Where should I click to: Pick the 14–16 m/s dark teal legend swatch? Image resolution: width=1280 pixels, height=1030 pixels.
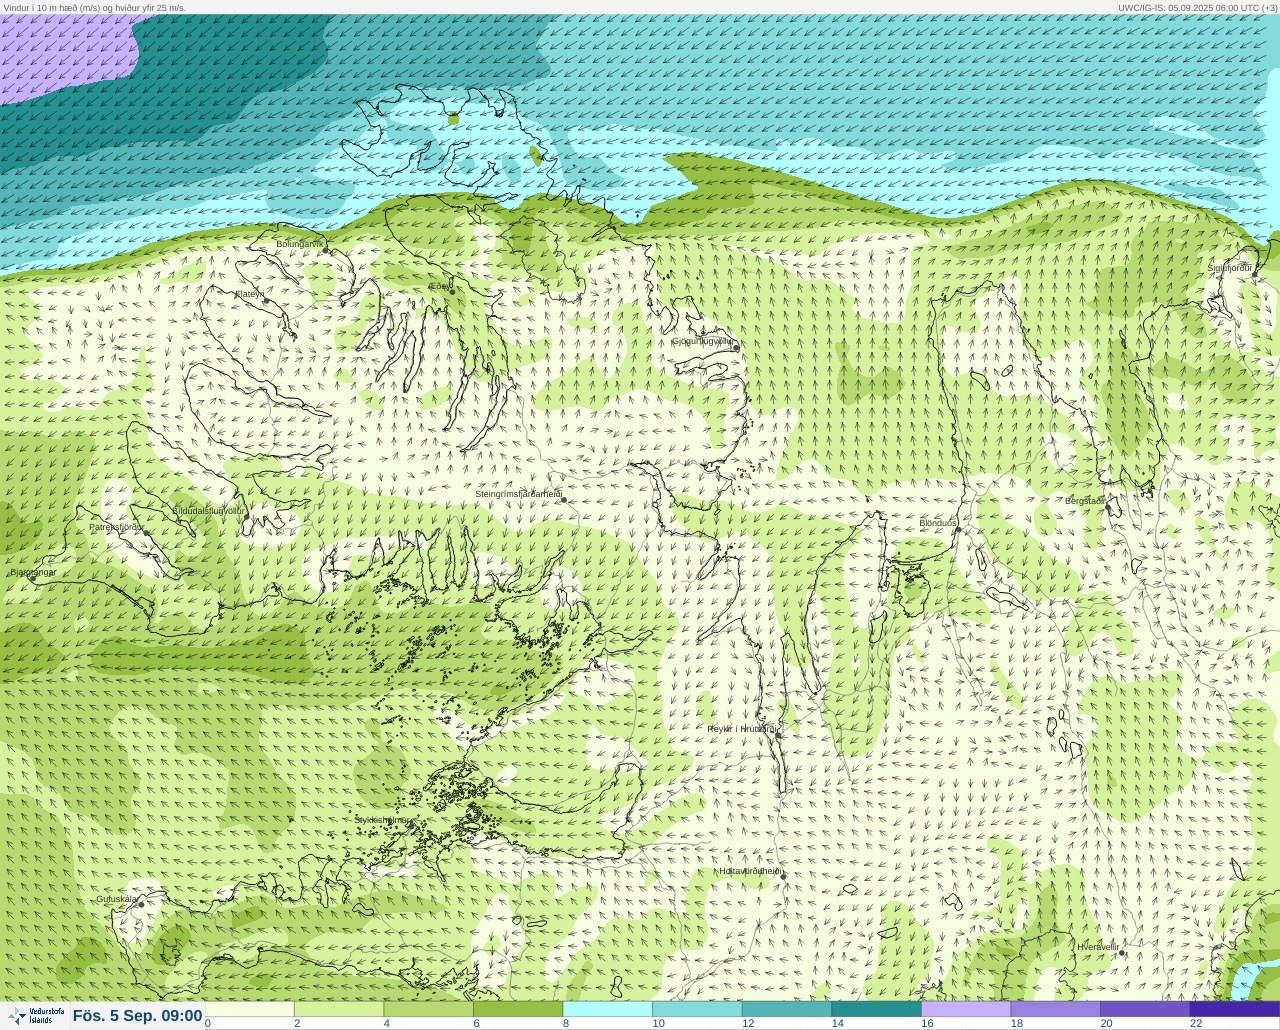click(x=876, y=1009)
